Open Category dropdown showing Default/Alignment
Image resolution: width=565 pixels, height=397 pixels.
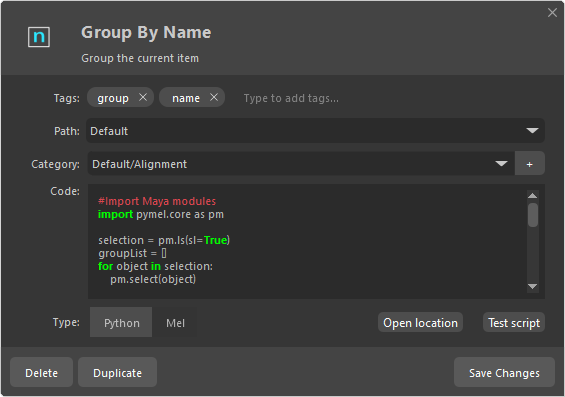tap(301, 164)
